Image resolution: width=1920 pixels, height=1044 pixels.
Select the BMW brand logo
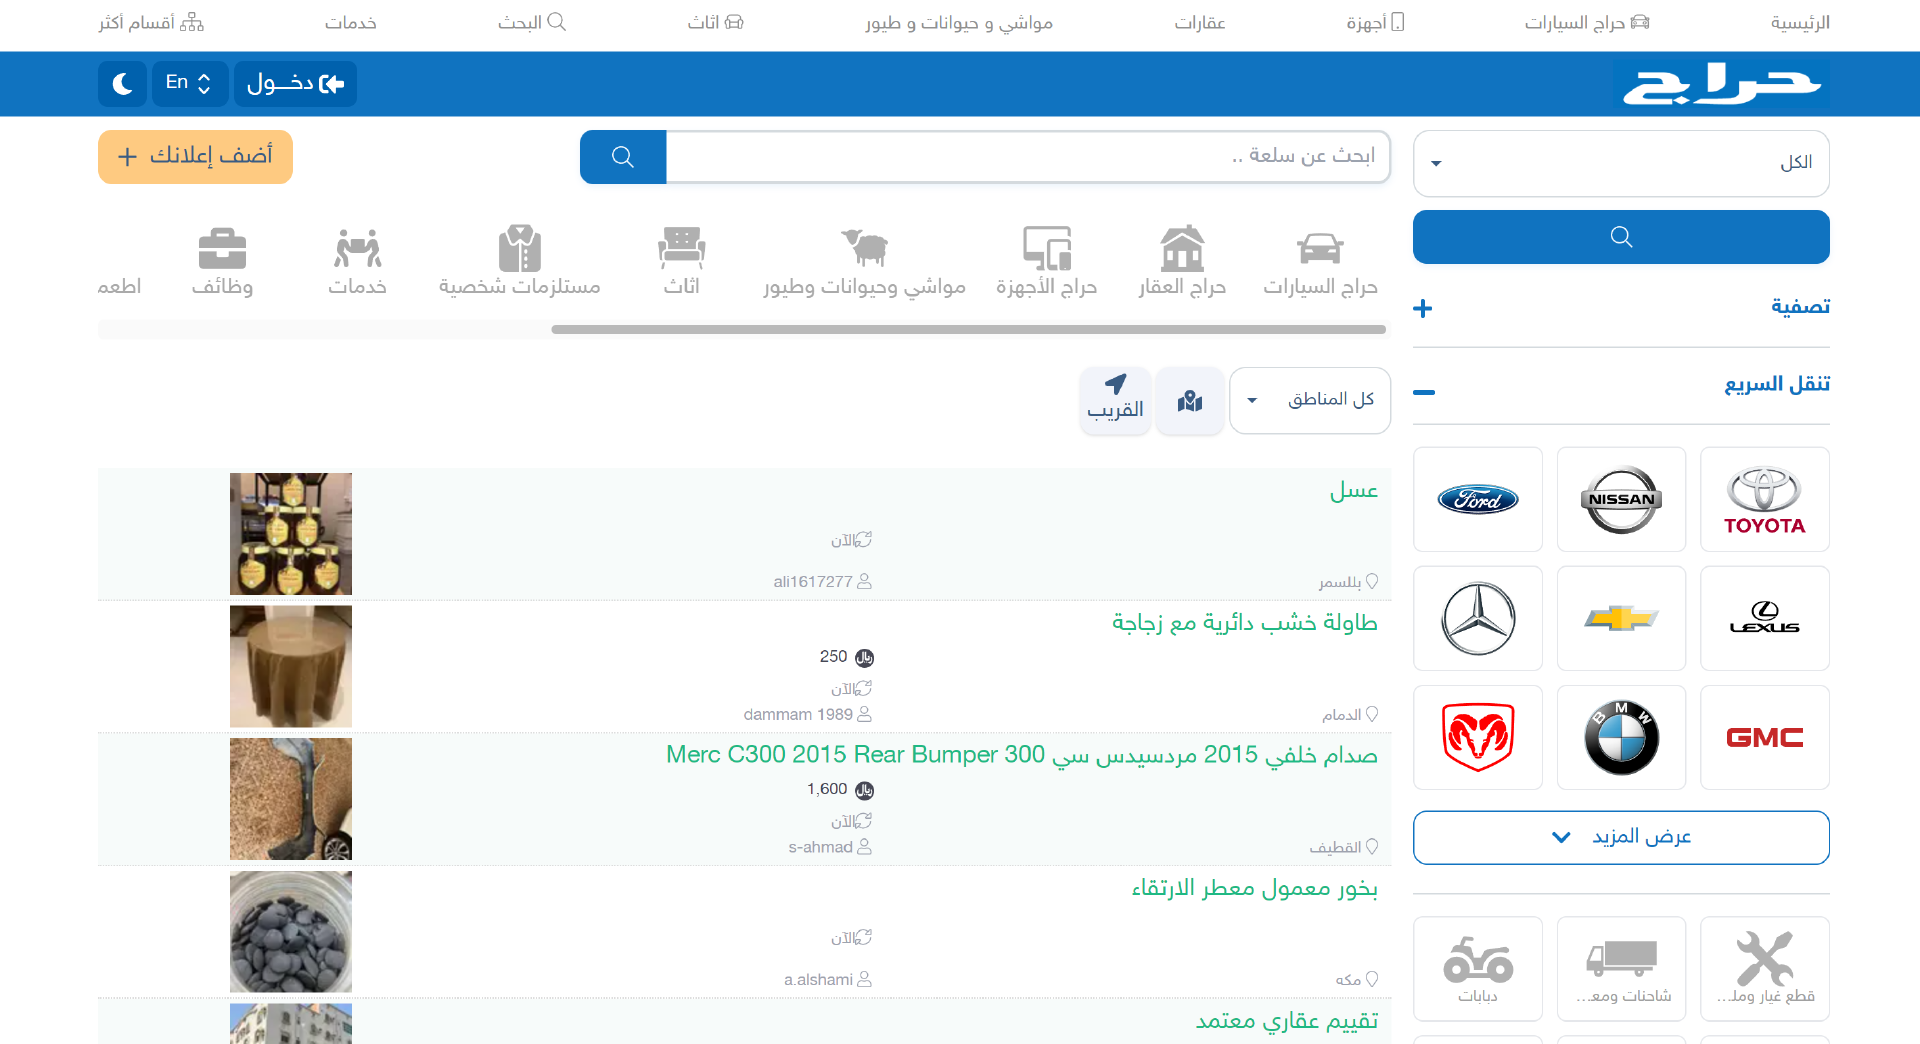[x=1621, y=737]
